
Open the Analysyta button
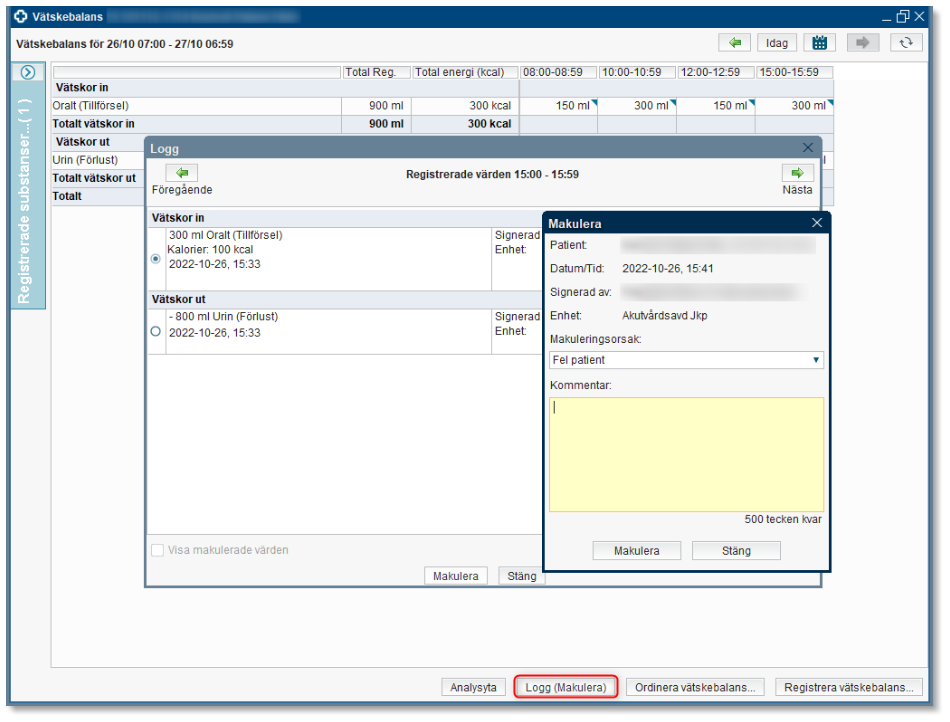473,687
